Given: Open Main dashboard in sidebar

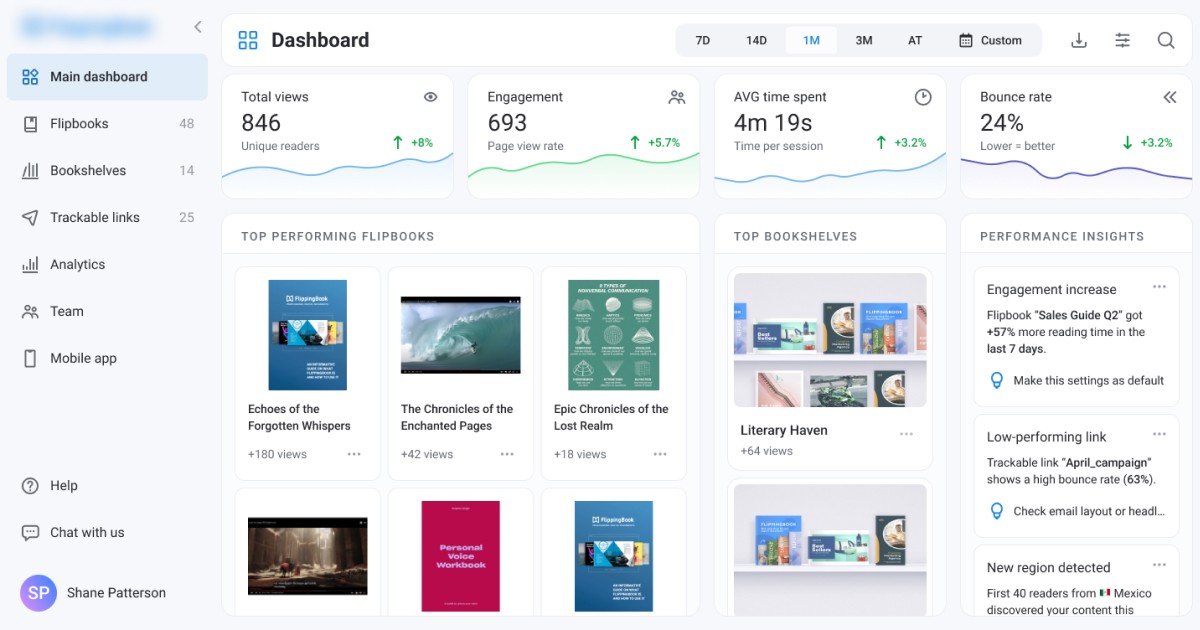Looking at the screenshot, I should pos(107,77).
